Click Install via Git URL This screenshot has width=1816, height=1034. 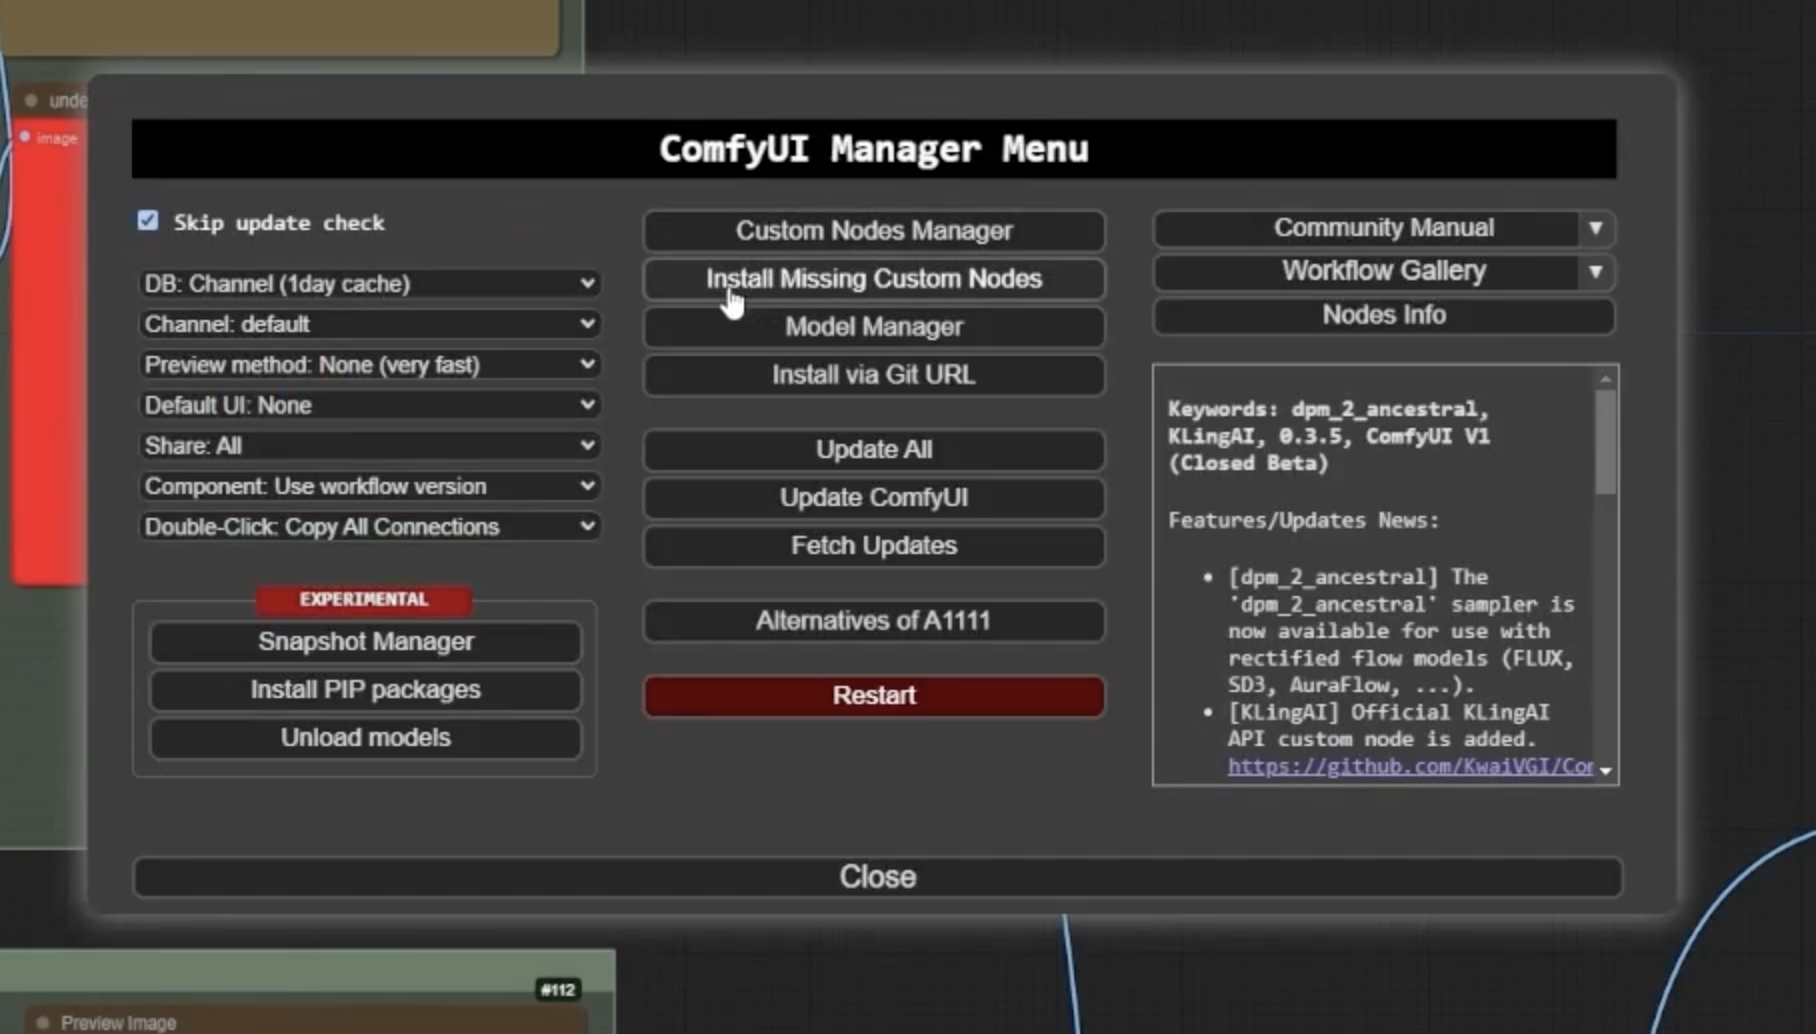[x=874, y=375]
